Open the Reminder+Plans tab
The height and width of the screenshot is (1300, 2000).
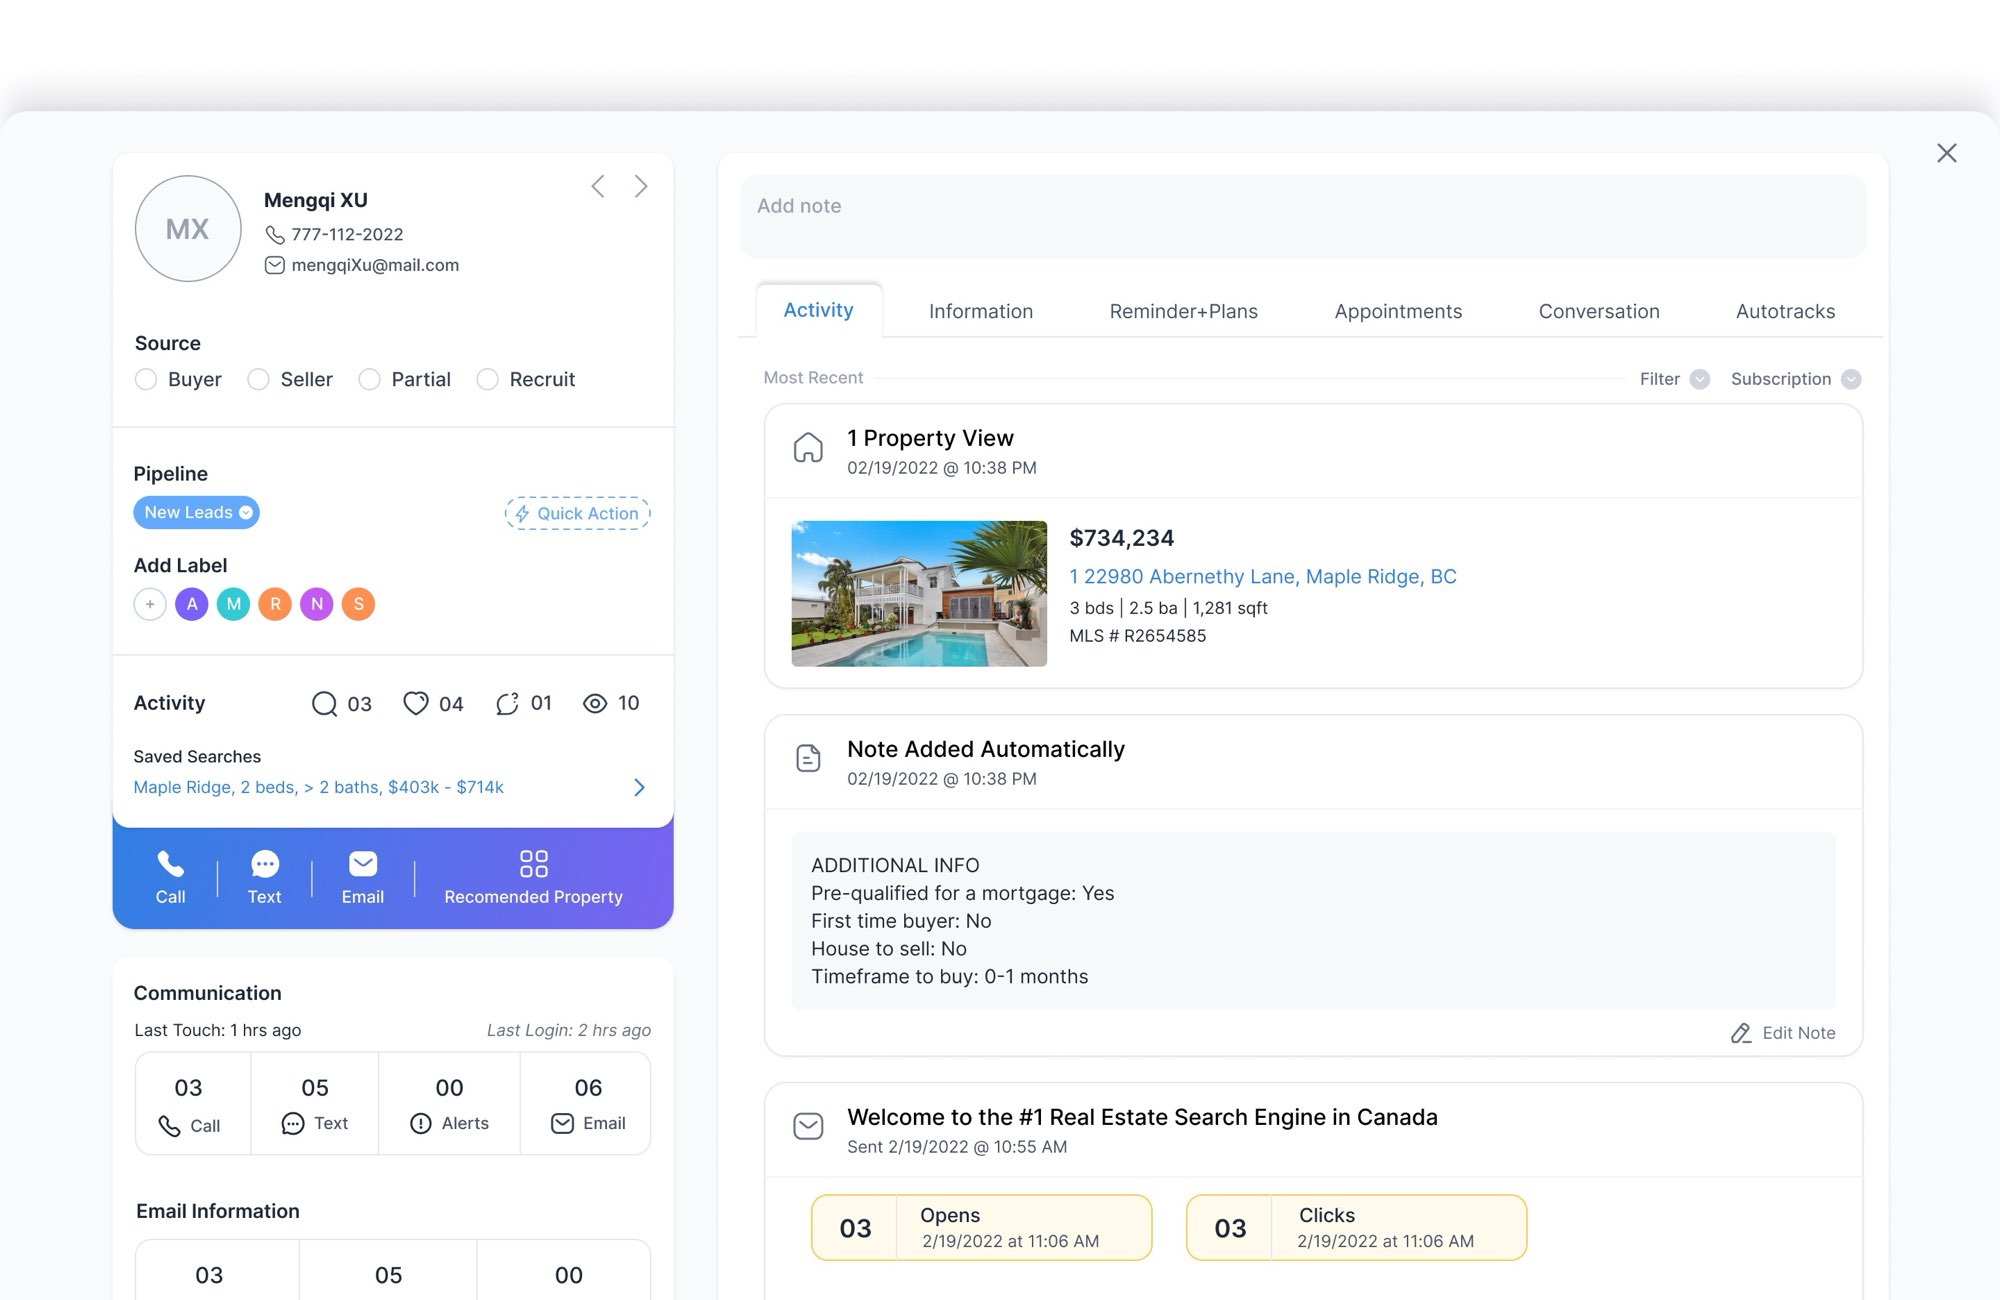point(1184,311)
